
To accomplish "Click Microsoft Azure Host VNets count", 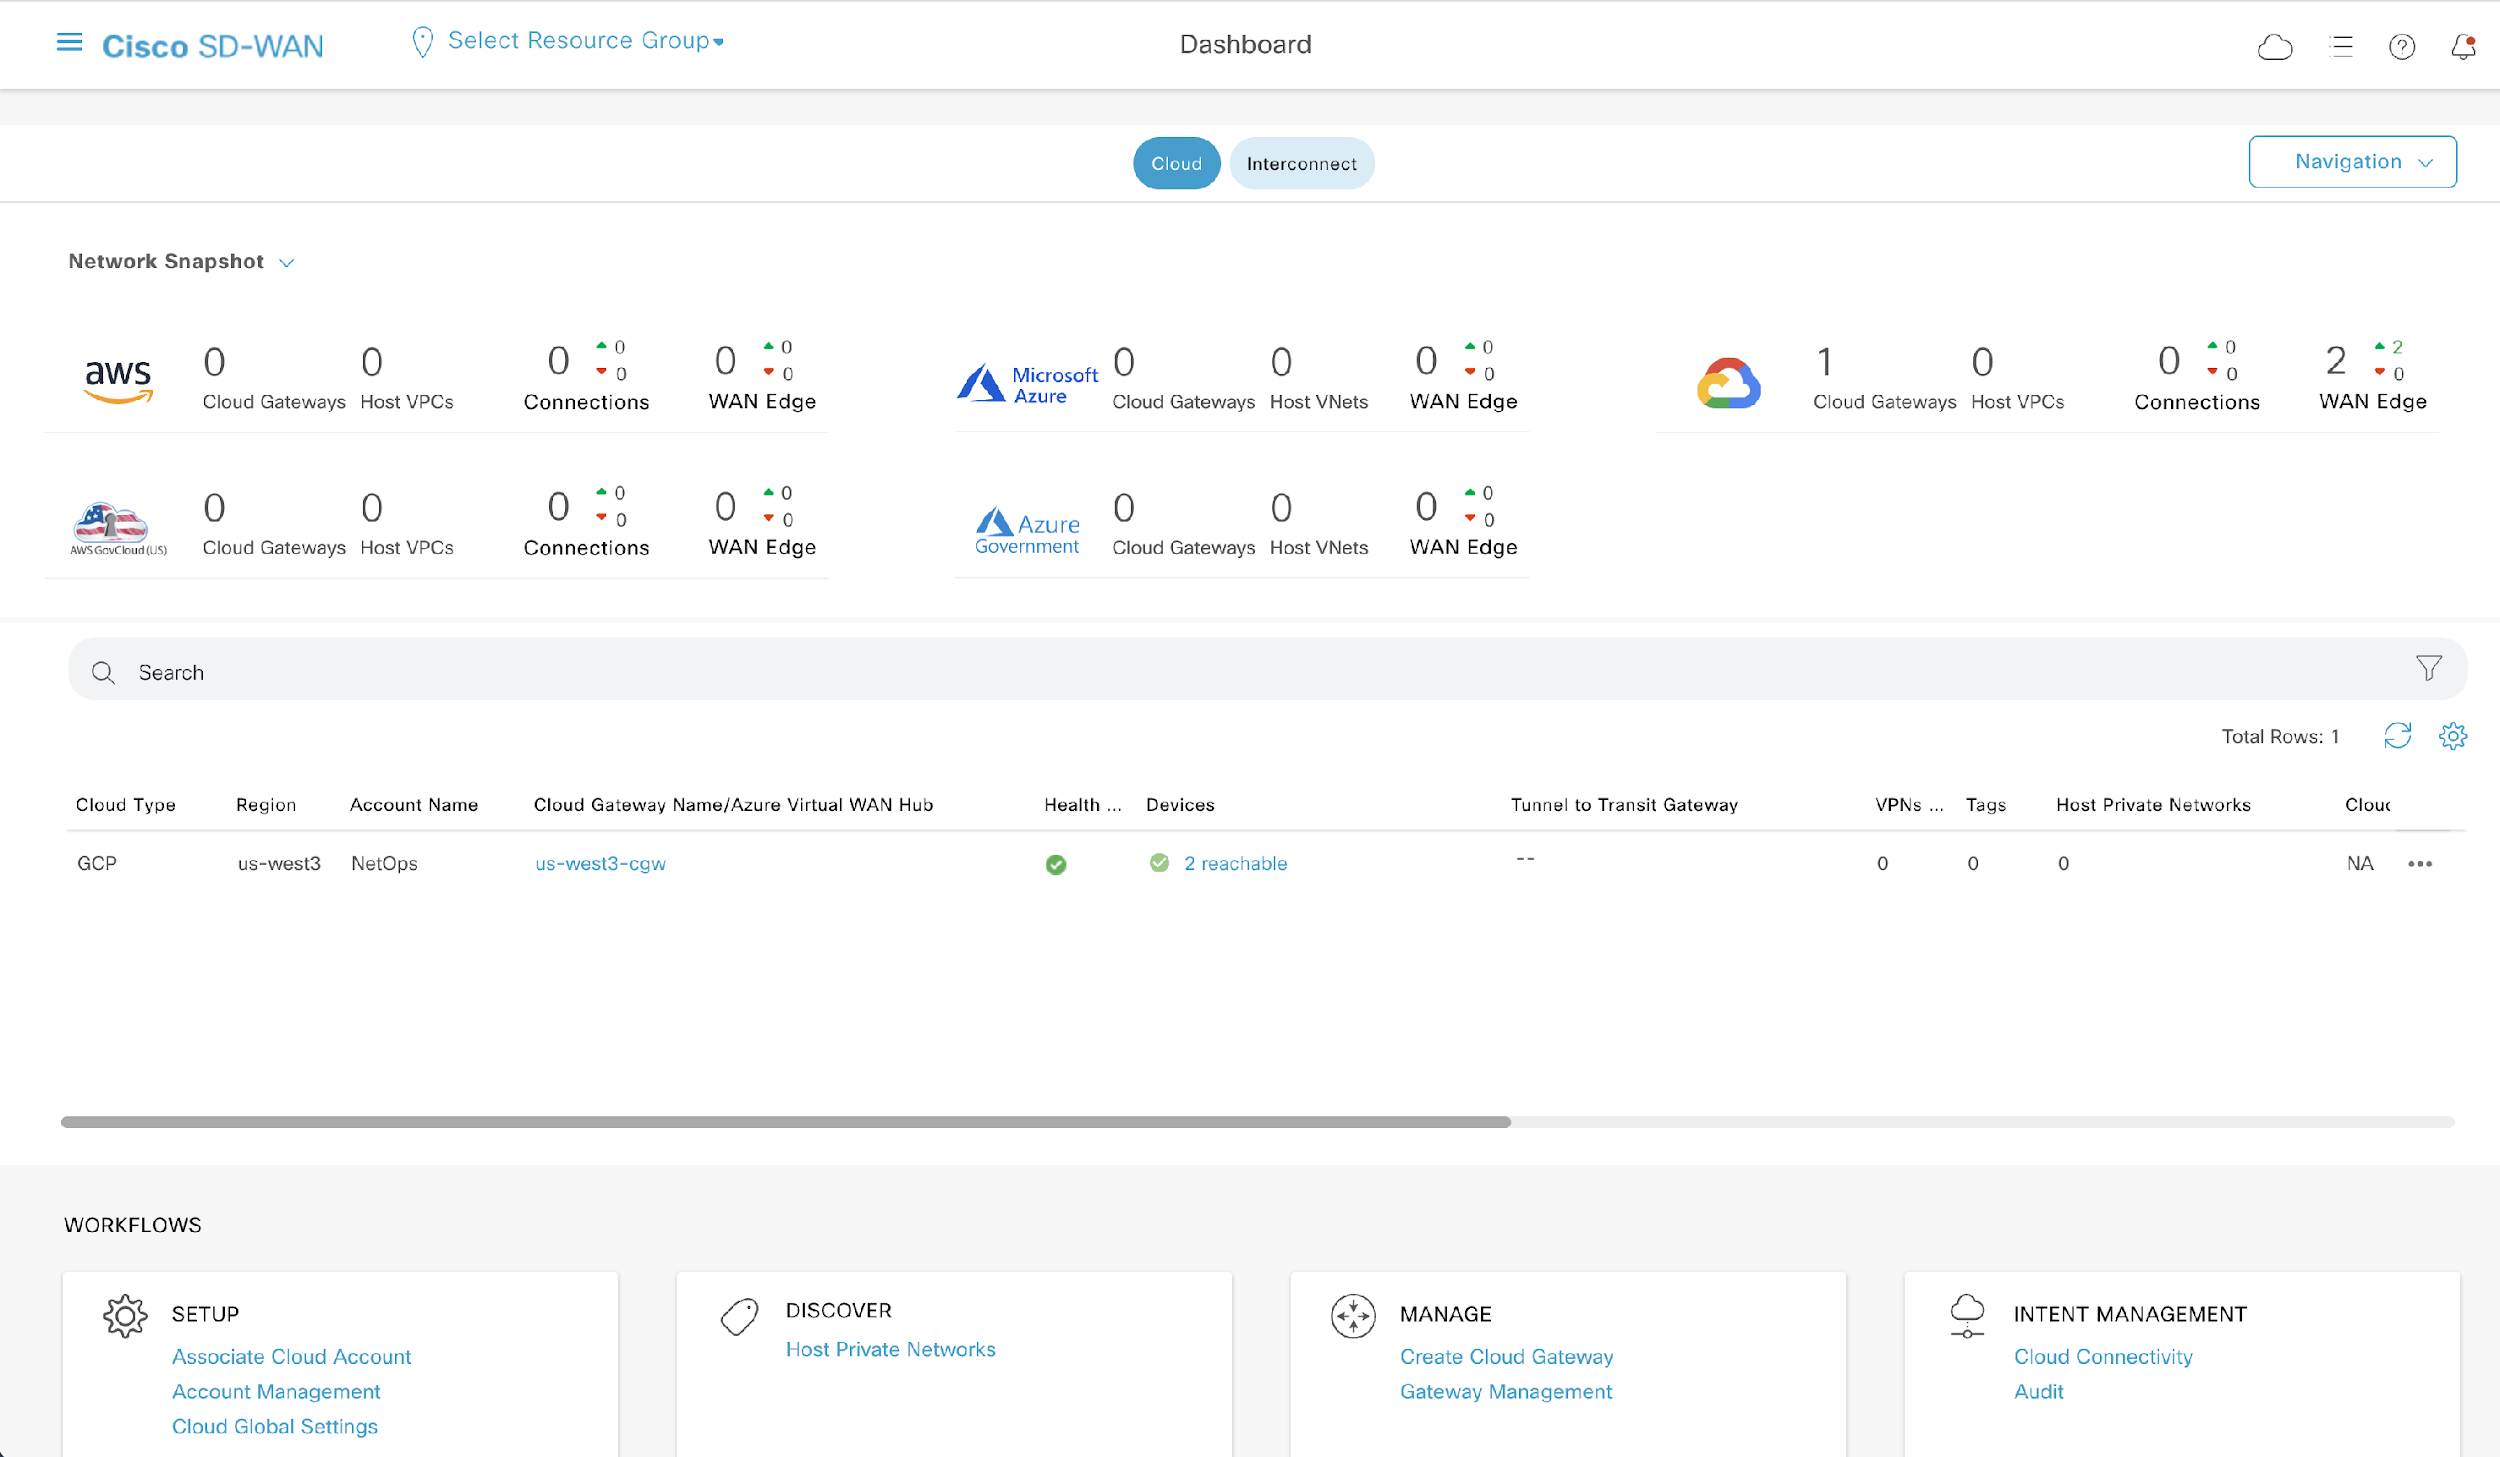I will click(1281, 362).
